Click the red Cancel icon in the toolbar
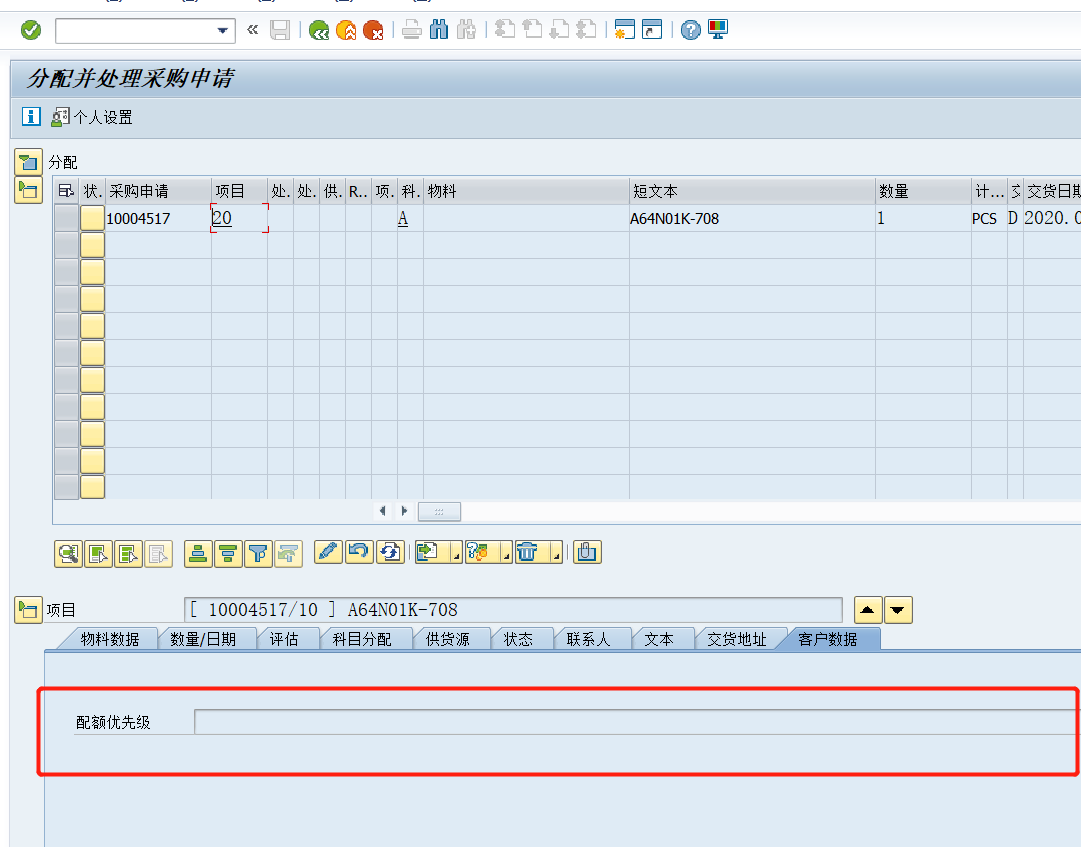1081x847 pixels. tap(375, 29)
